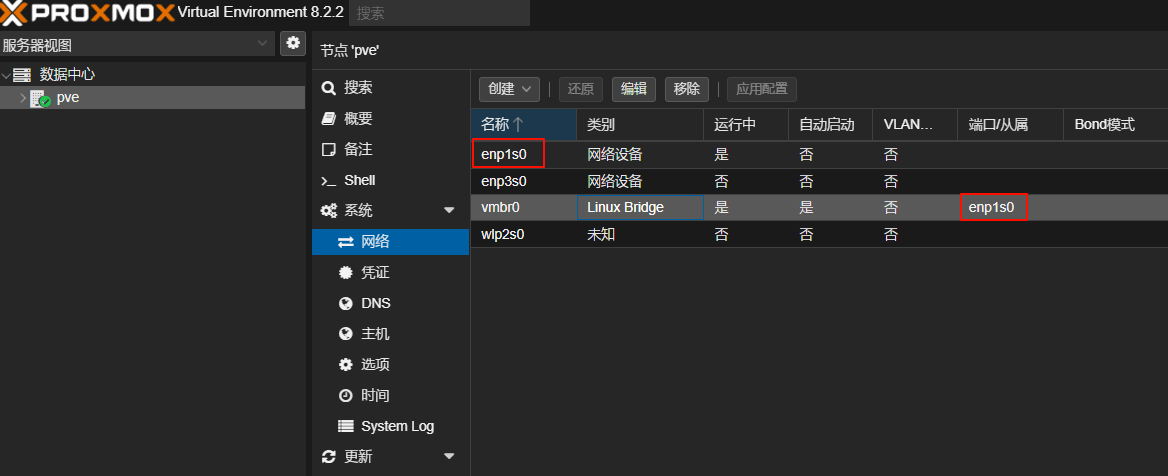Click the top search input field
The height and width of the screenshot is (476, 1168).
439,13
